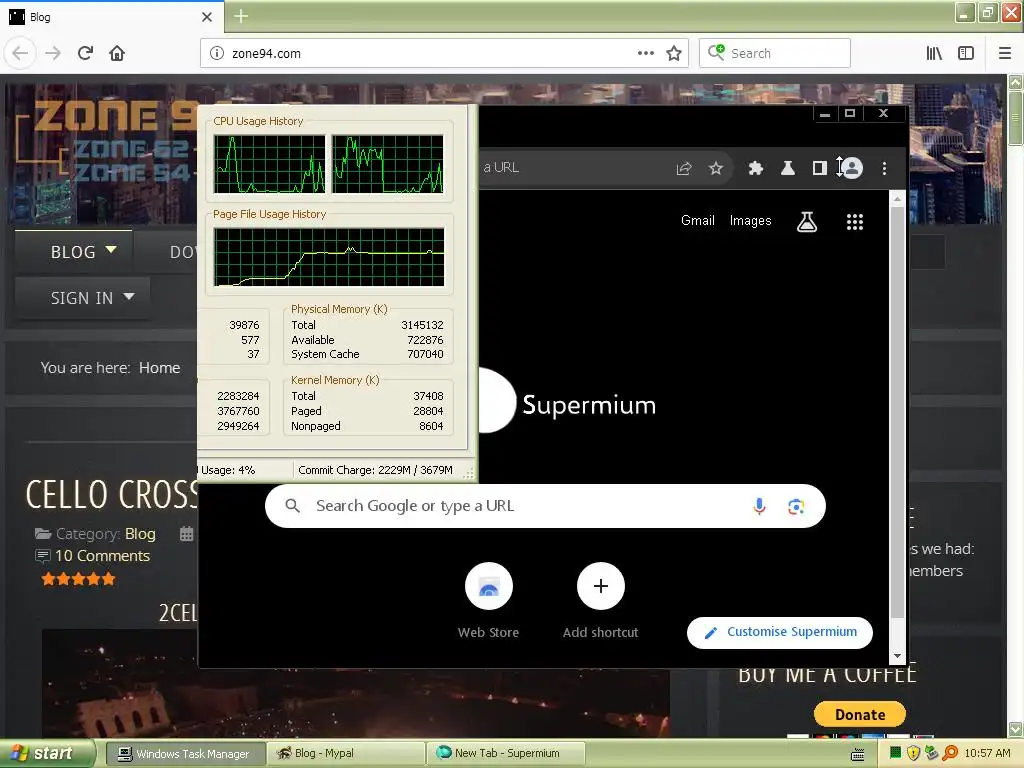Image resolution: width=1024 pixels, height=768 pixels.
Task: Click Physical Memory Total value 3145132
Action: pos(422,325)
